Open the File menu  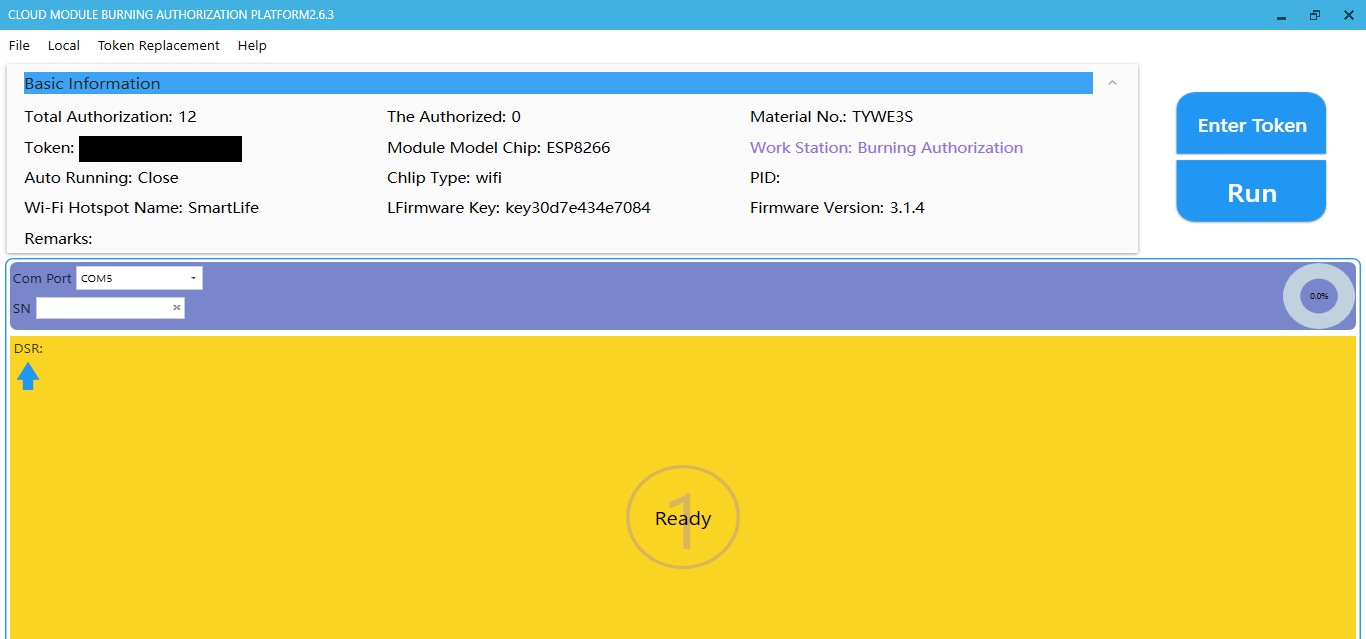tap(19, 45)
